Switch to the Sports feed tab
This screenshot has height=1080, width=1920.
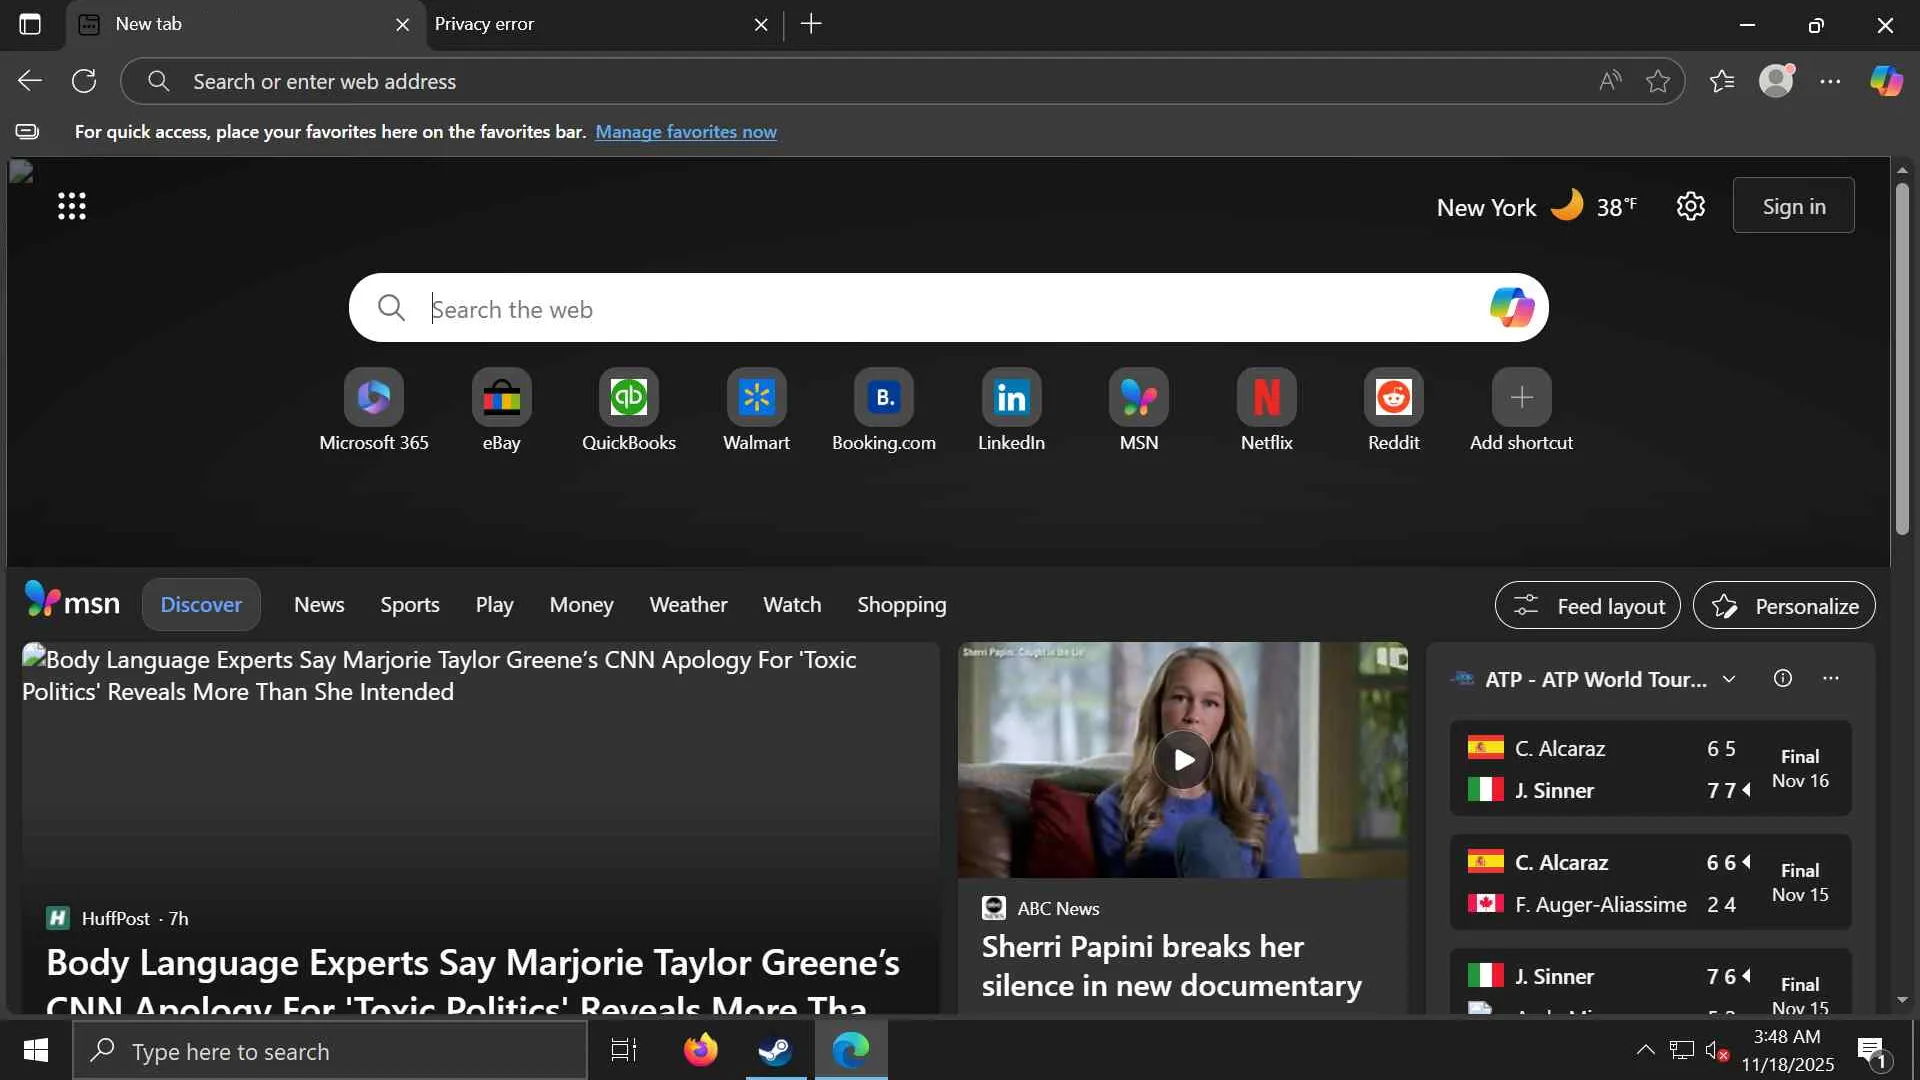(409, 605)
